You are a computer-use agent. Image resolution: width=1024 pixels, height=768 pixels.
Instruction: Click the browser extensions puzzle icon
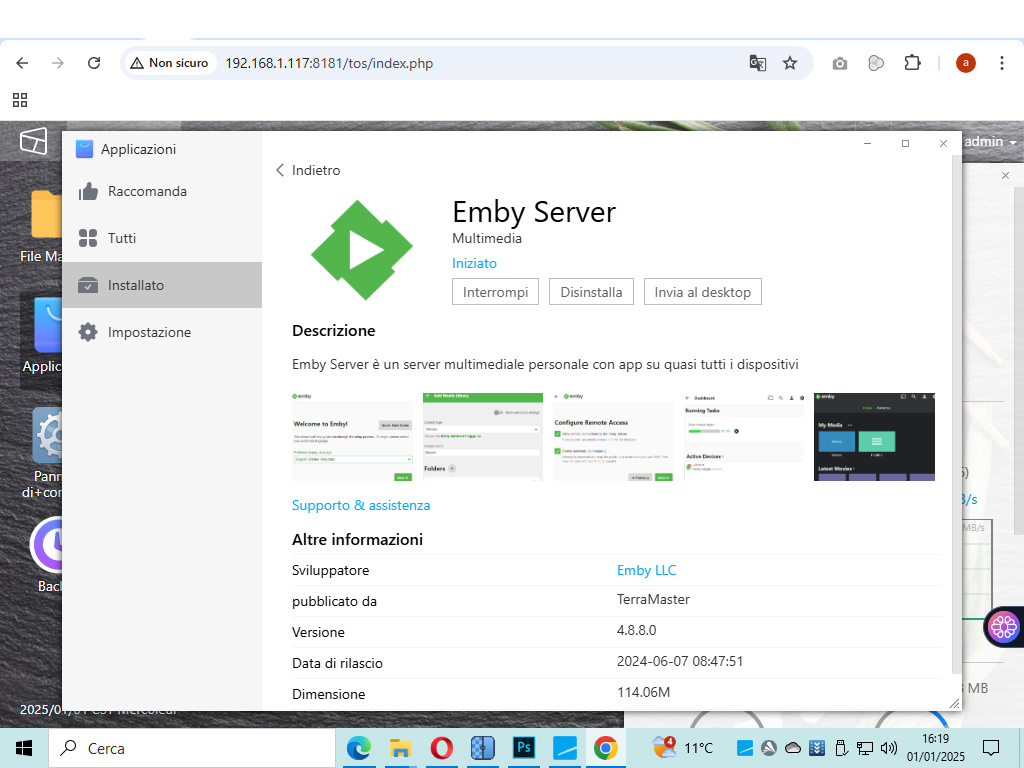912,62
